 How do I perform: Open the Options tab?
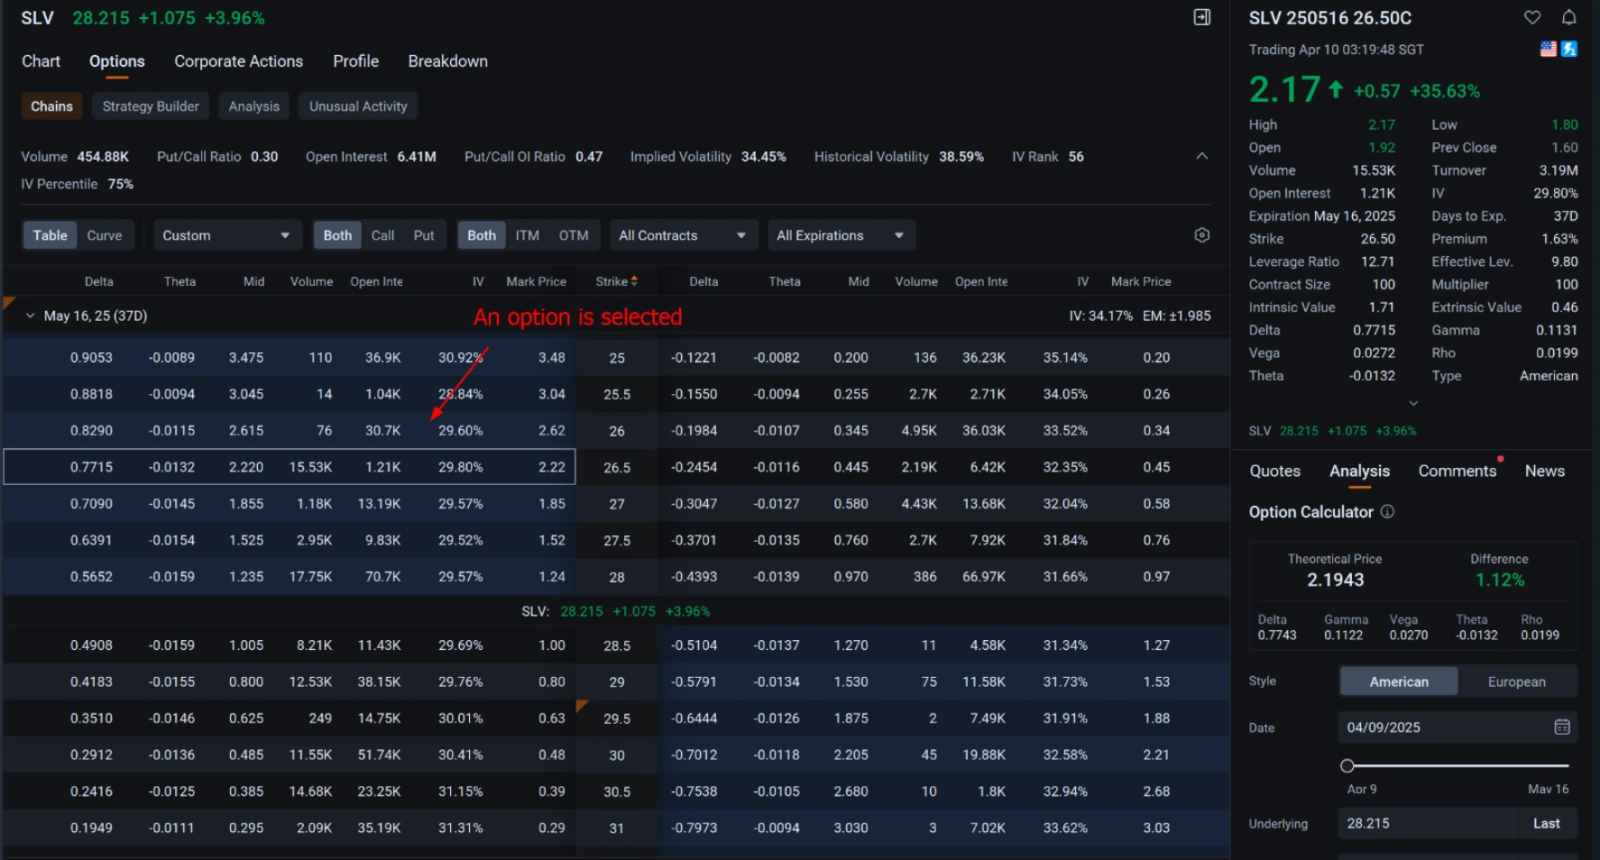point(117,61)
